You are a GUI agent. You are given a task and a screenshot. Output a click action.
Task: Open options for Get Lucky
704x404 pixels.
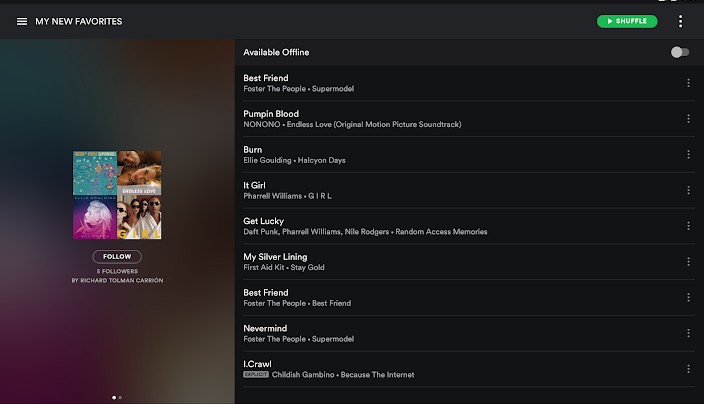coord(688,226)
